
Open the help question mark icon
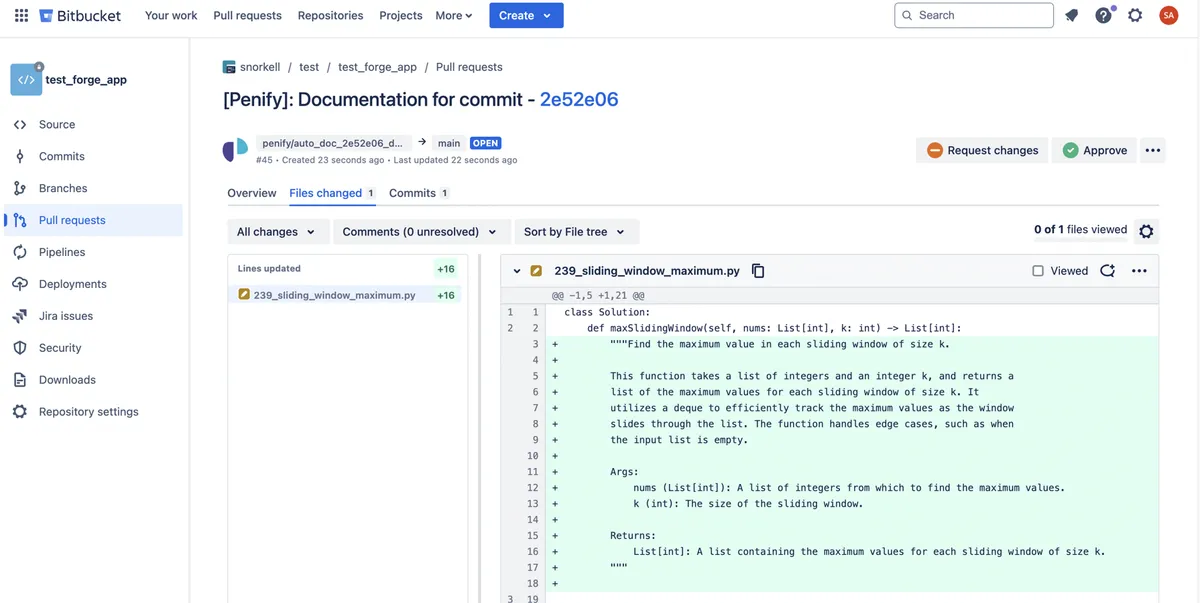tap(1103, 16)
